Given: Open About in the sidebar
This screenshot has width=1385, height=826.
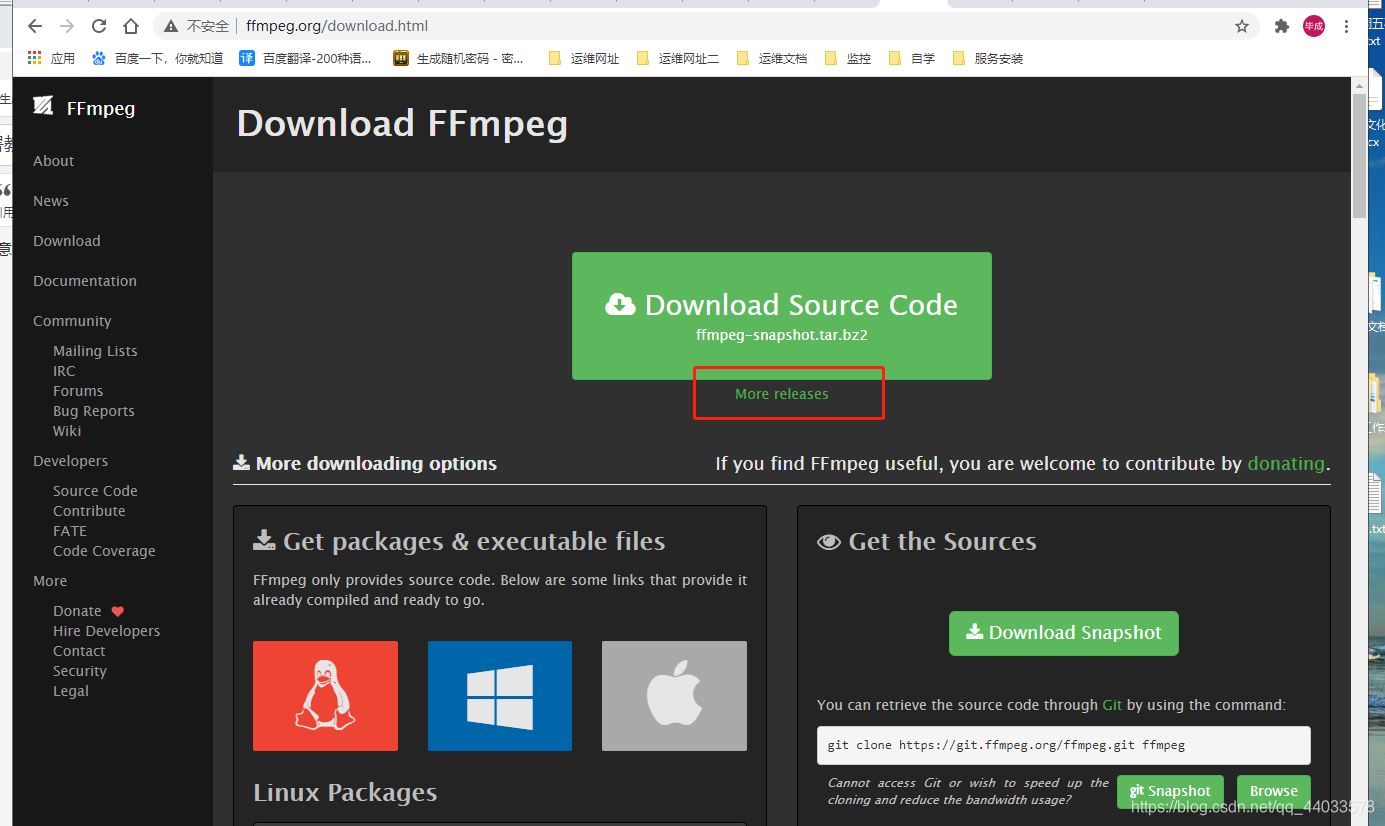Looking at the screenshot, I should pos(53,161).
